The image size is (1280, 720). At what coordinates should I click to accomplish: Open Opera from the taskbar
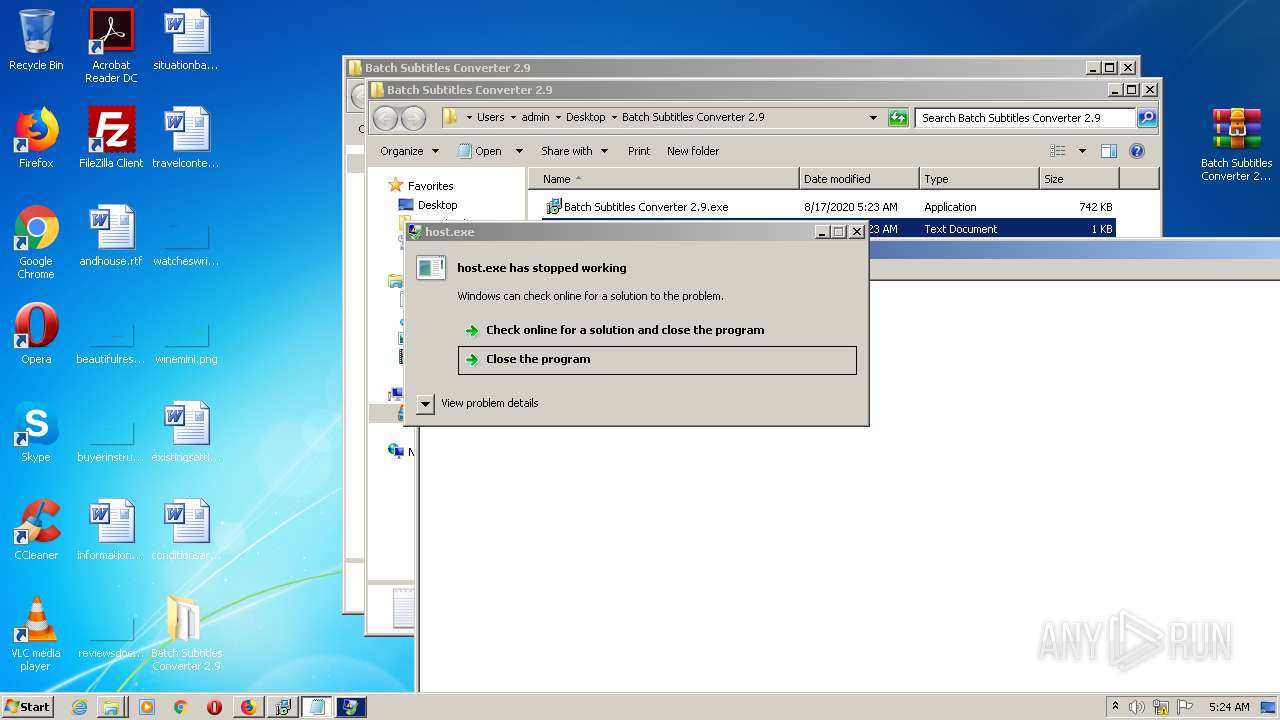click(214, 707)
